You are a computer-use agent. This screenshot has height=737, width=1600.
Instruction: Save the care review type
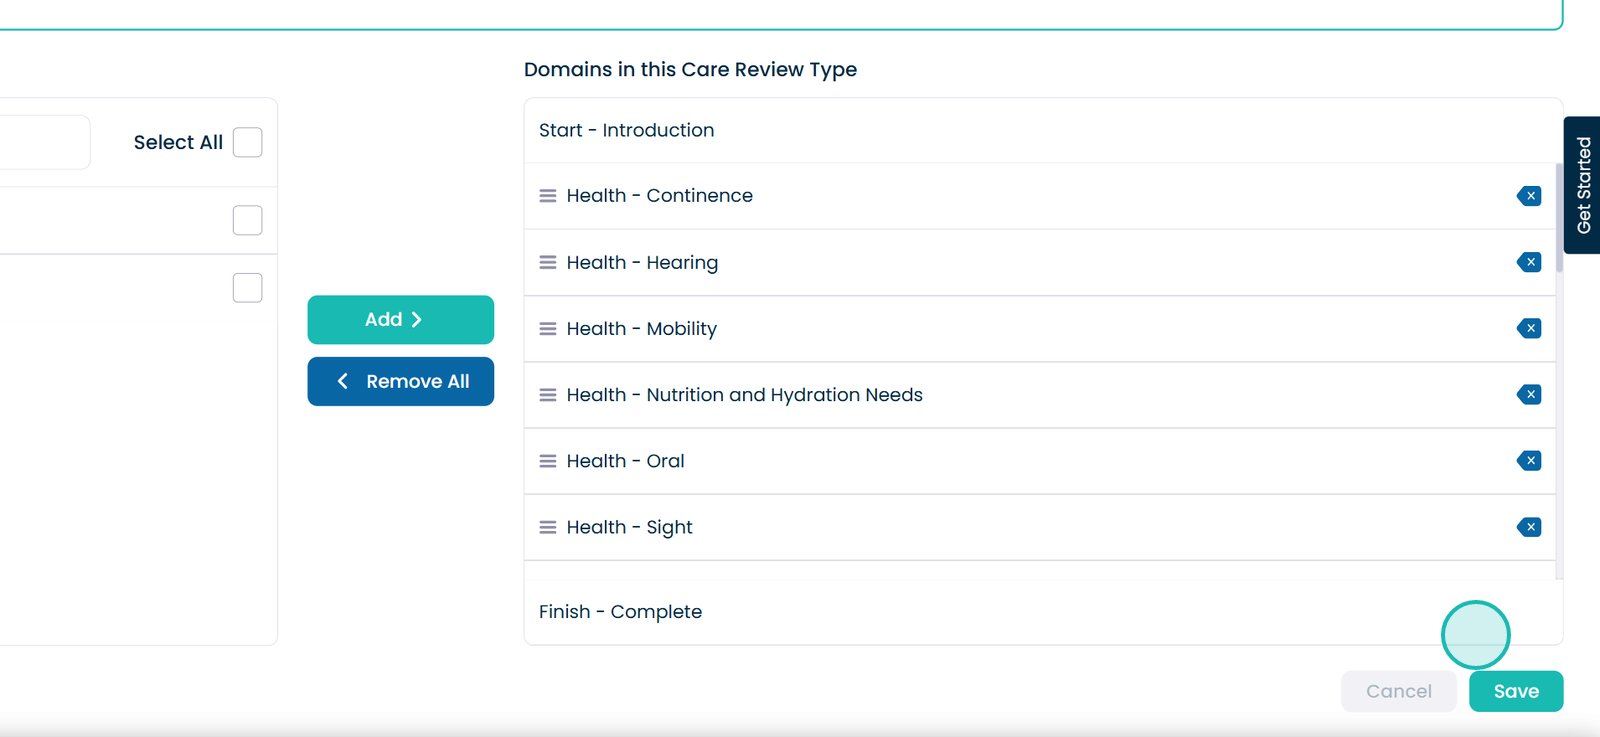pos(1515,691)
